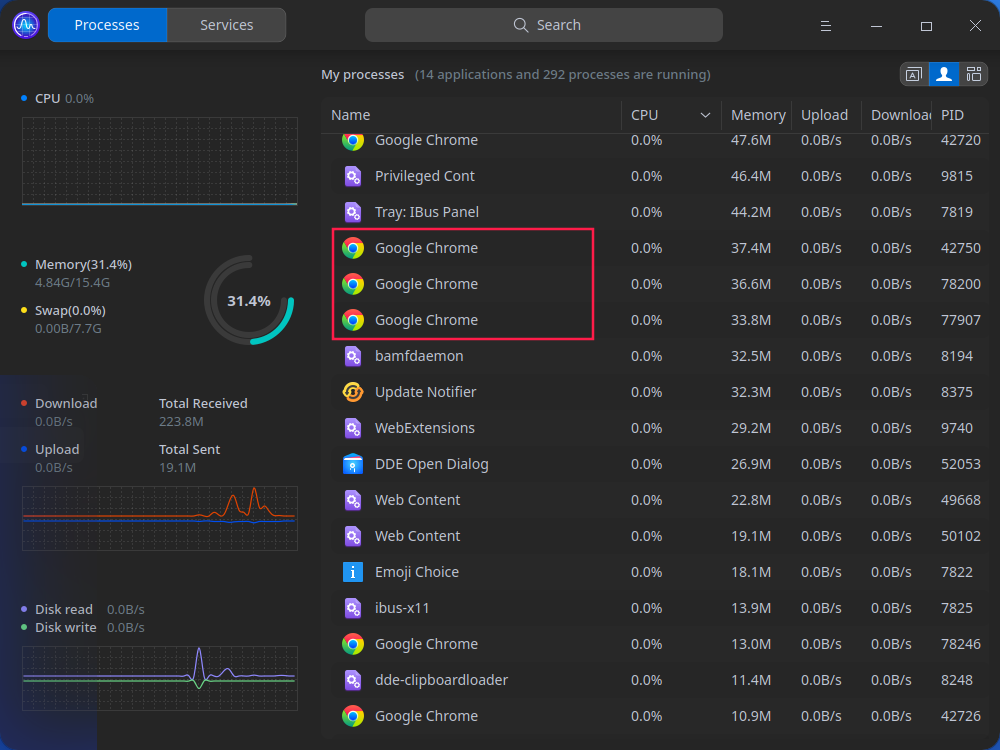
Task: Show applications-only process view icon
Action: click(913, 74)
